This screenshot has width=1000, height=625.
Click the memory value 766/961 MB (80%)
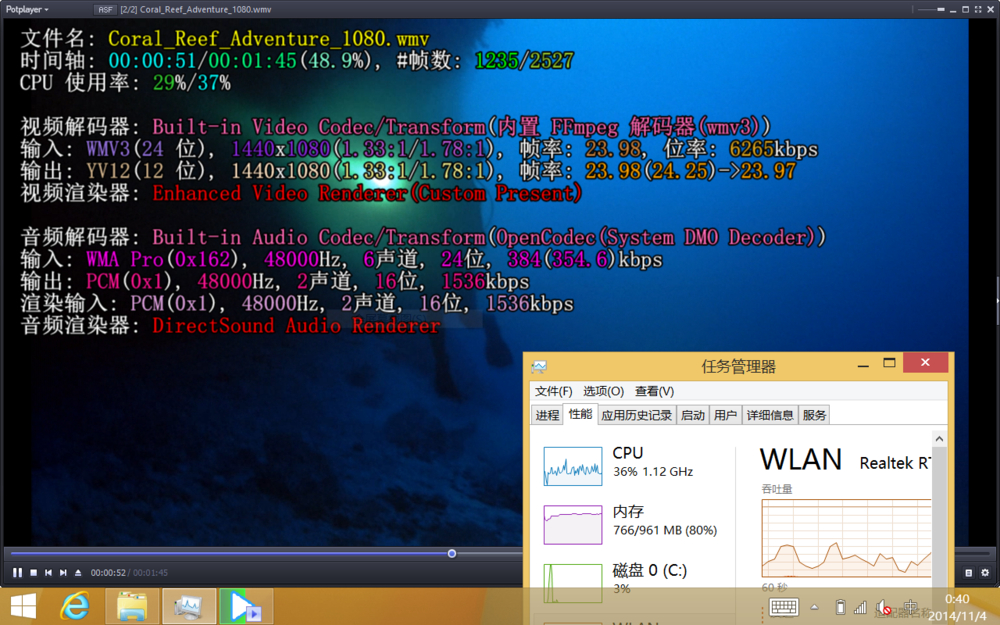pos(665,531)
